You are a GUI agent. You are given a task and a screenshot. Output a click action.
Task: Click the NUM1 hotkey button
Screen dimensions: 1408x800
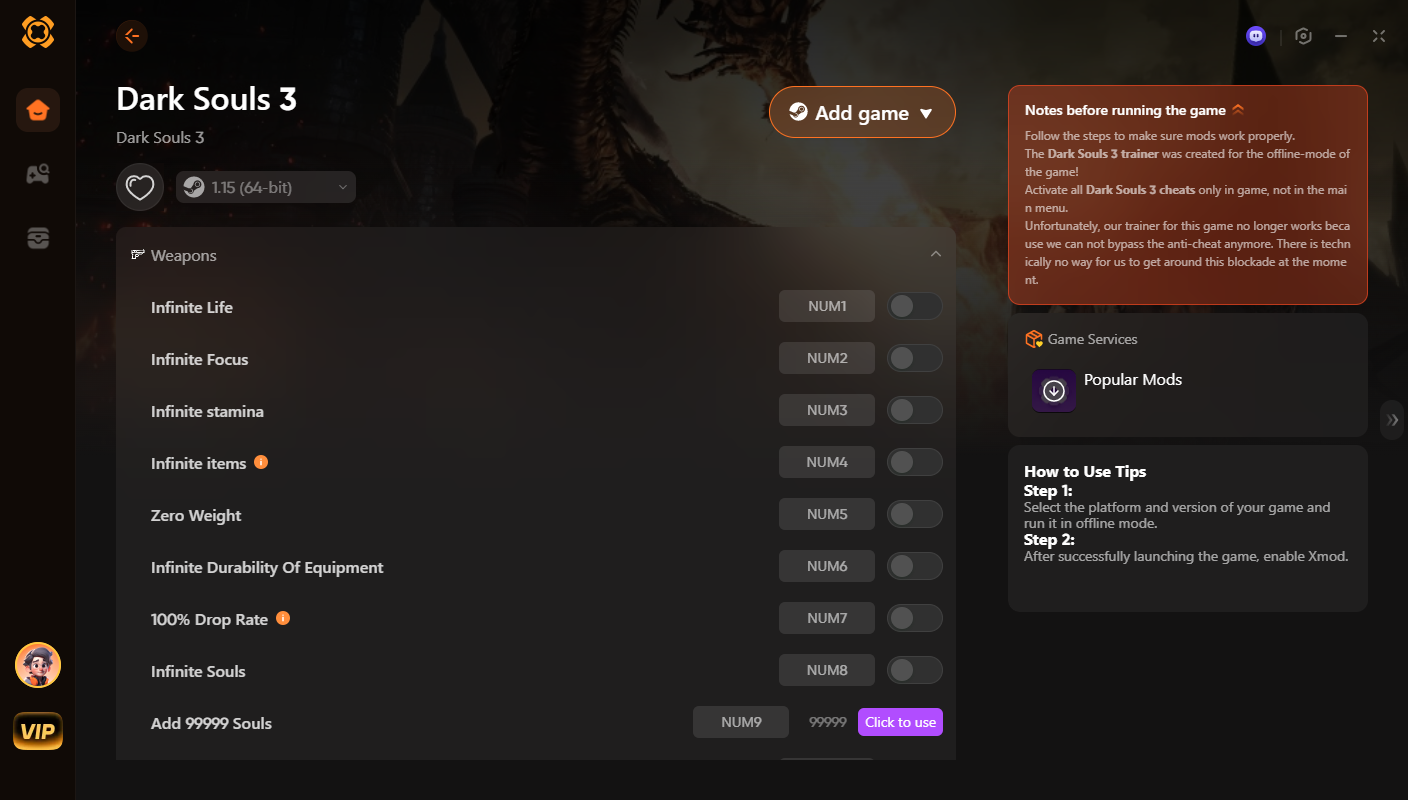click(827, 306)
